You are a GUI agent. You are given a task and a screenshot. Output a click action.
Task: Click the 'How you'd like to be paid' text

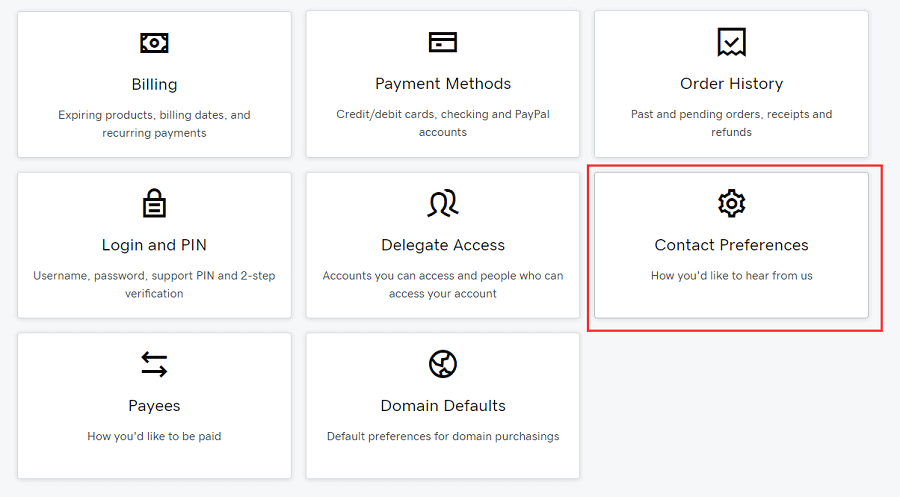(154, 436)
